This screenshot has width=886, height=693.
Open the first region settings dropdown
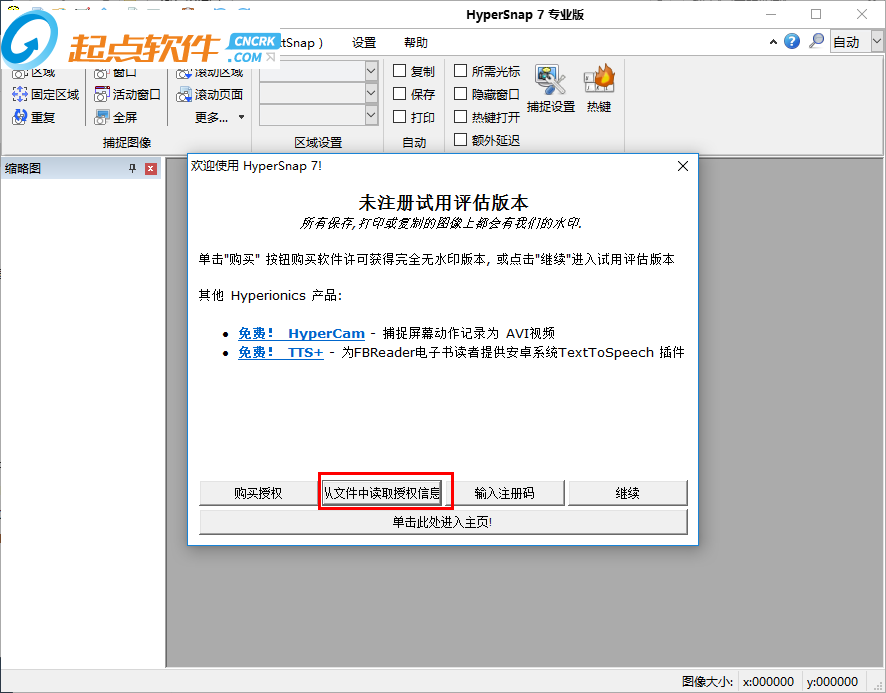pos(371,71)
